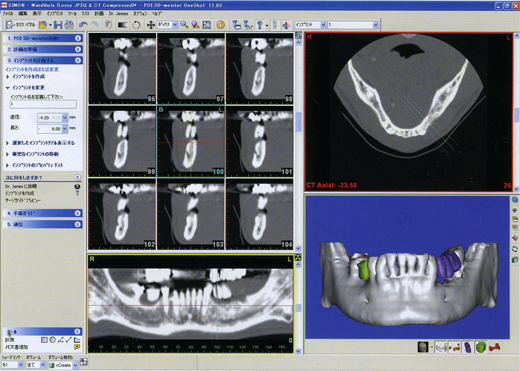Click the greyed redo arrow icon

95,25
